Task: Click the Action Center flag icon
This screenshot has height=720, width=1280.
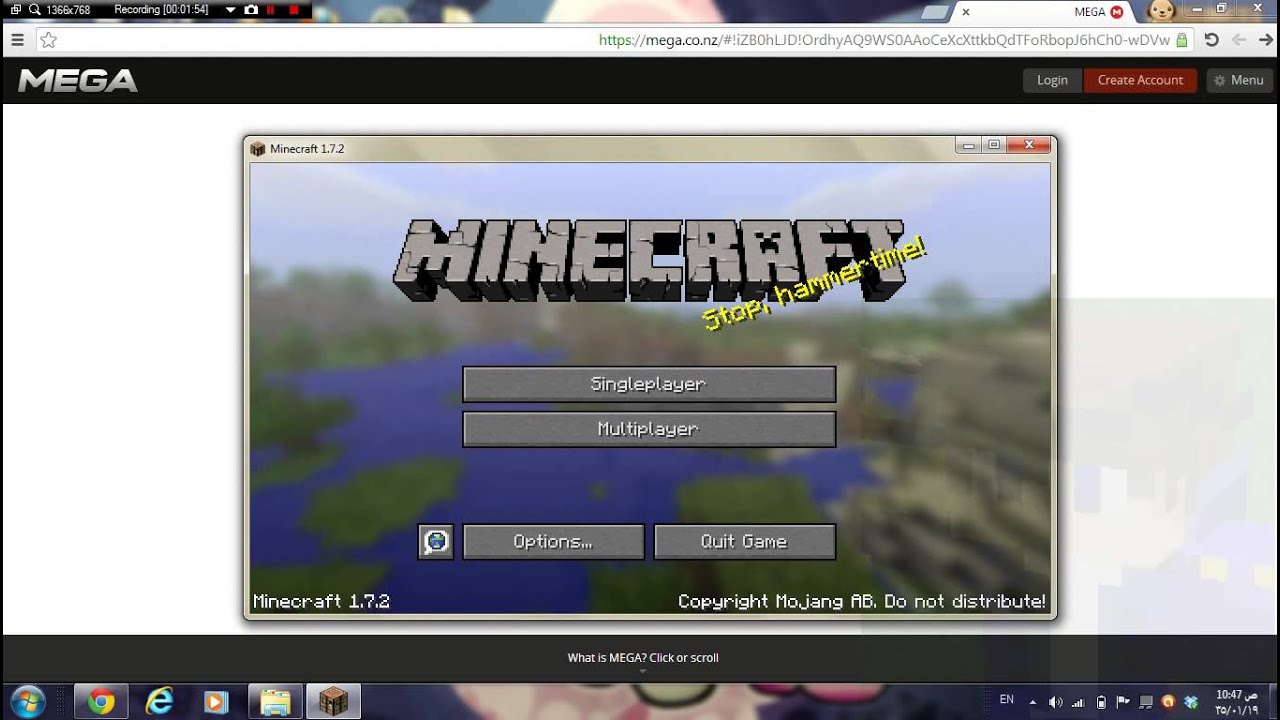Action: (x=1122, y=702)
